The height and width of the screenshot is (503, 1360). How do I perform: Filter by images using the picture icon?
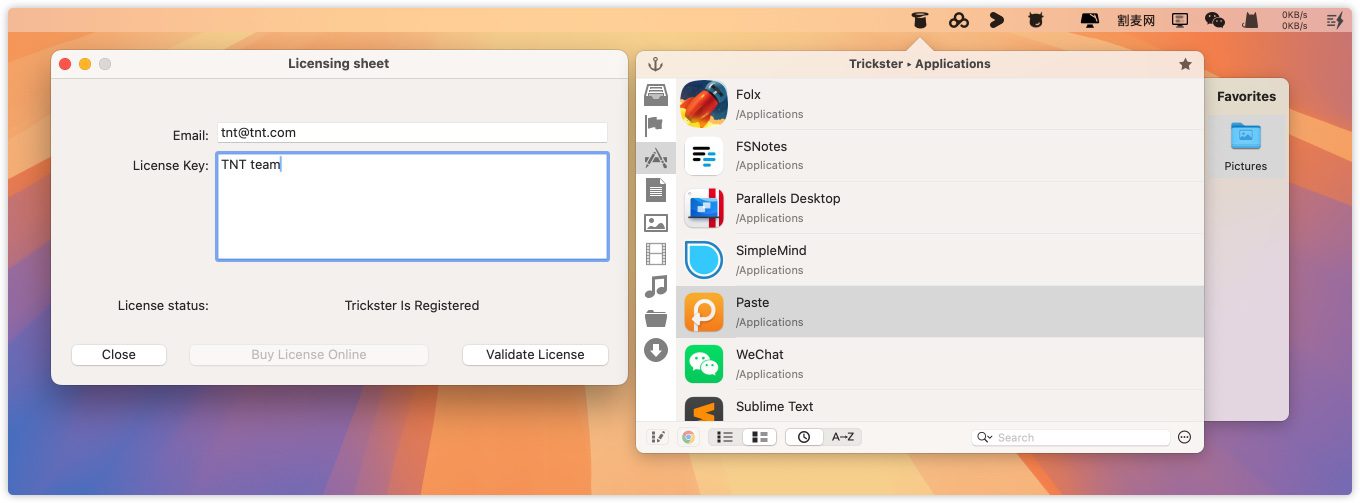point(656,223)
